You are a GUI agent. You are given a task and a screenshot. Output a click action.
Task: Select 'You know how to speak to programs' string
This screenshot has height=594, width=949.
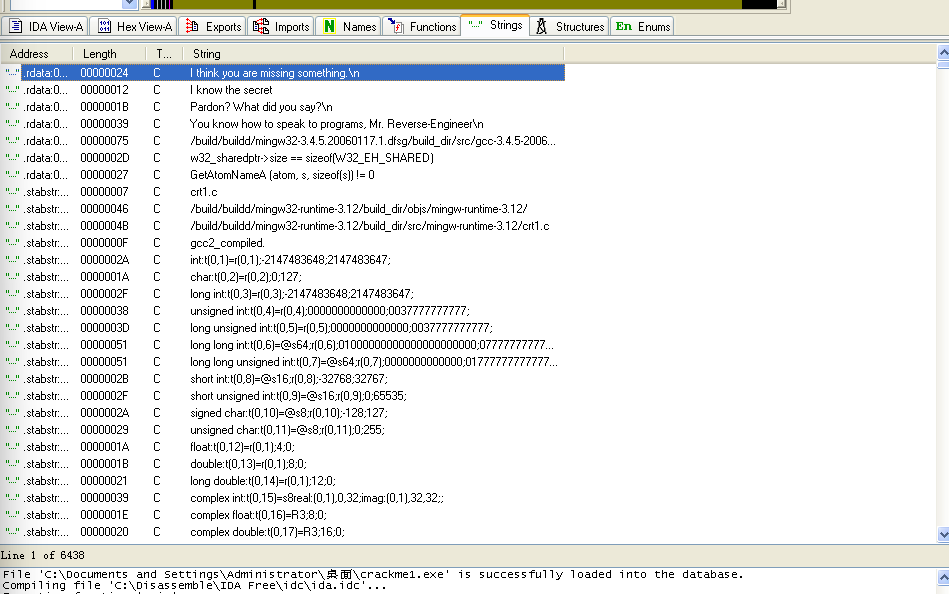[337, 124]
